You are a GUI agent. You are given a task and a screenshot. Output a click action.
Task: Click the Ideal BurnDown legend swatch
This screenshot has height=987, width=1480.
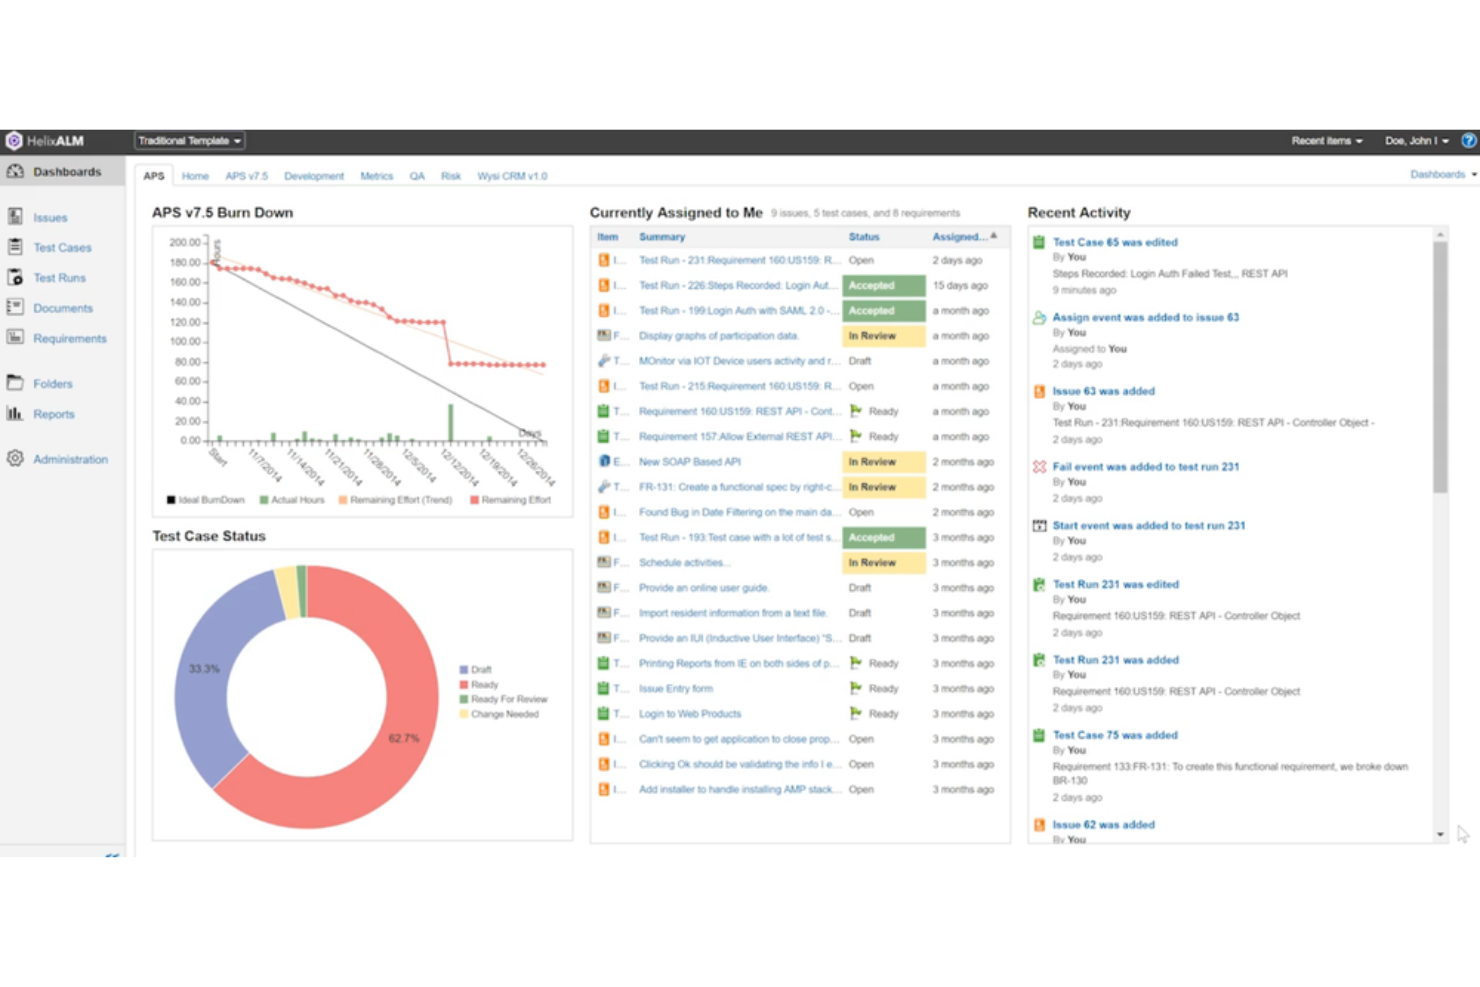(171, 500)
